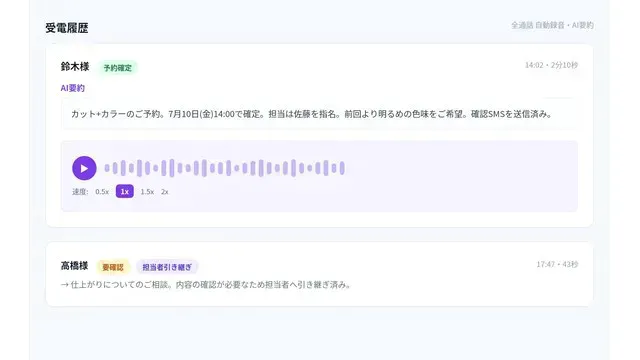The width and height of the screenshot is (640, 360).
Task: Click the 予約確定 status badge
Action: [118, 68]
